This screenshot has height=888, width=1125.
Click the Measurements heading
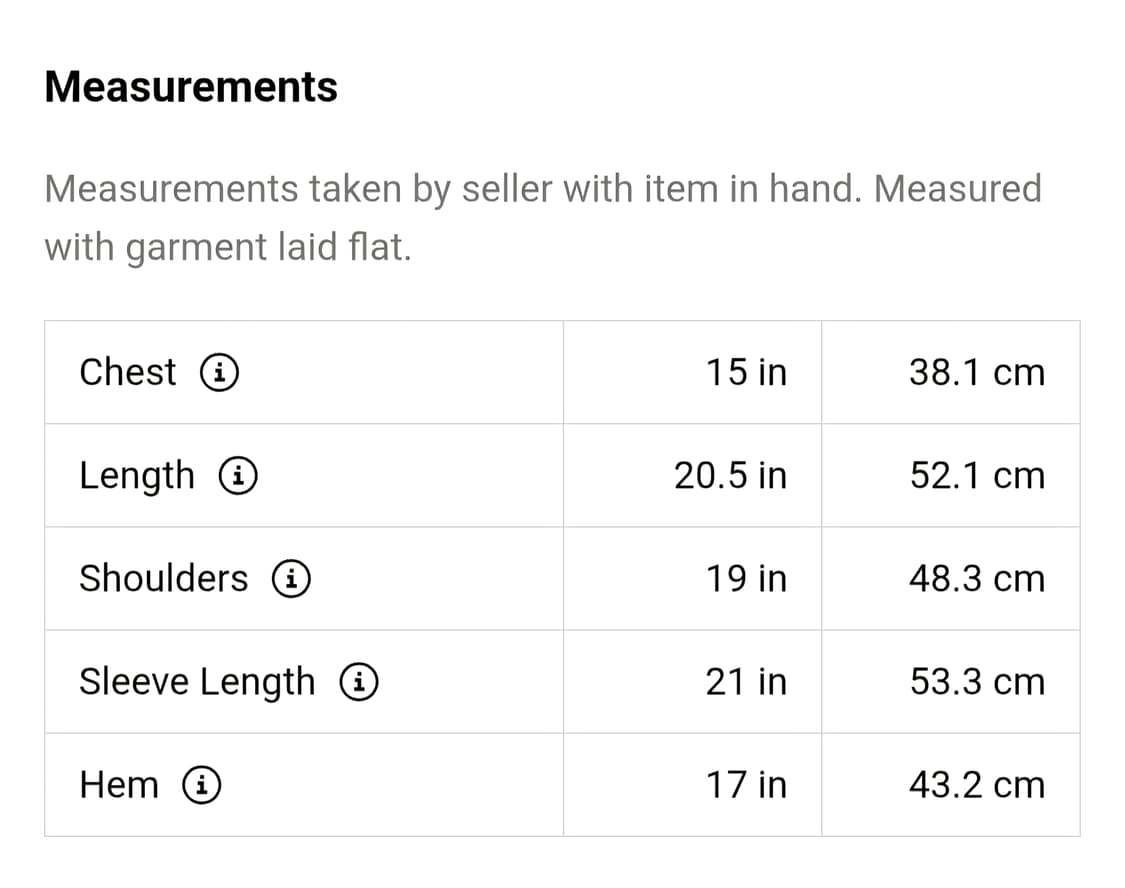191,87
